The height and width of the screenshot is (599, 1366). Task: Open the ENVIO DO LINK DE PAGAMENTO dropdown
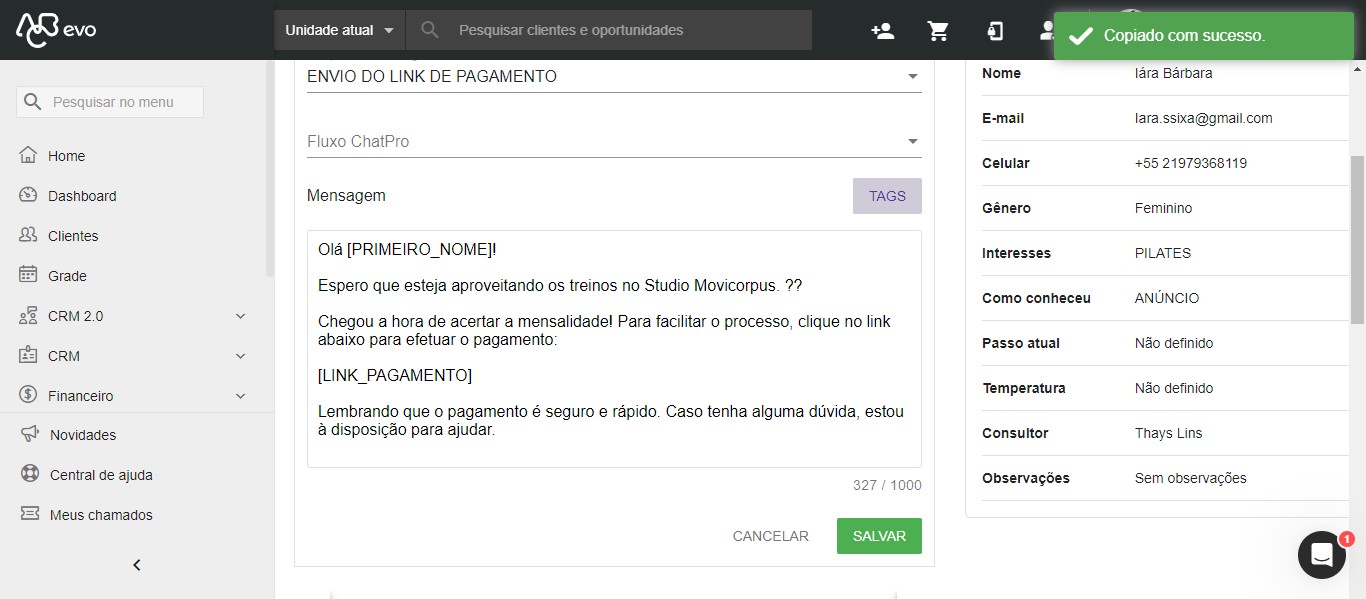click(614, 76)
